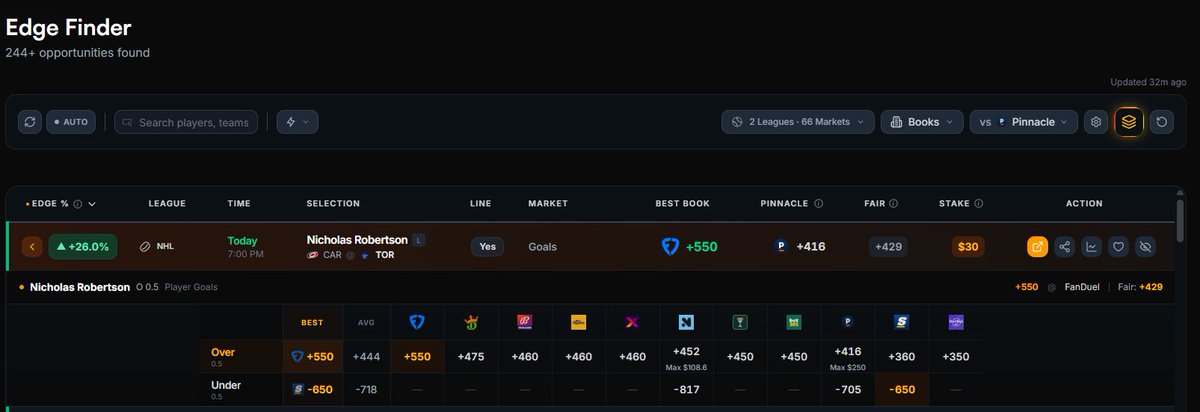Collapse the Nicholas Robertson row with arrow
Image resolution: width=1200 pixels, height=412 pixels.
click(x=32, y=246)
